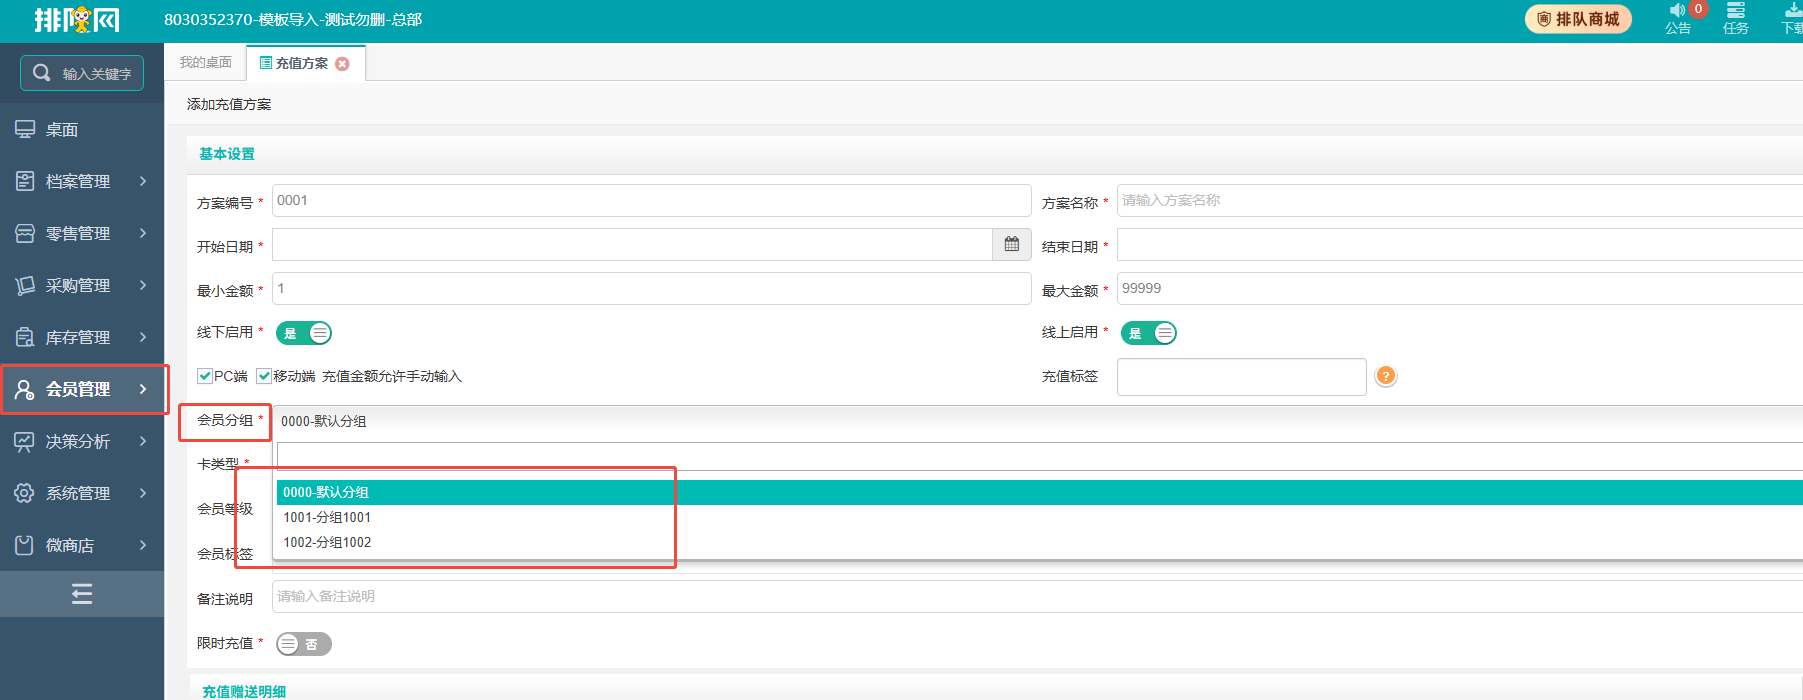Toggle the 线上启用 switch
Viewport: 1803px width, 700px height.
click(x=1149, y=333)
